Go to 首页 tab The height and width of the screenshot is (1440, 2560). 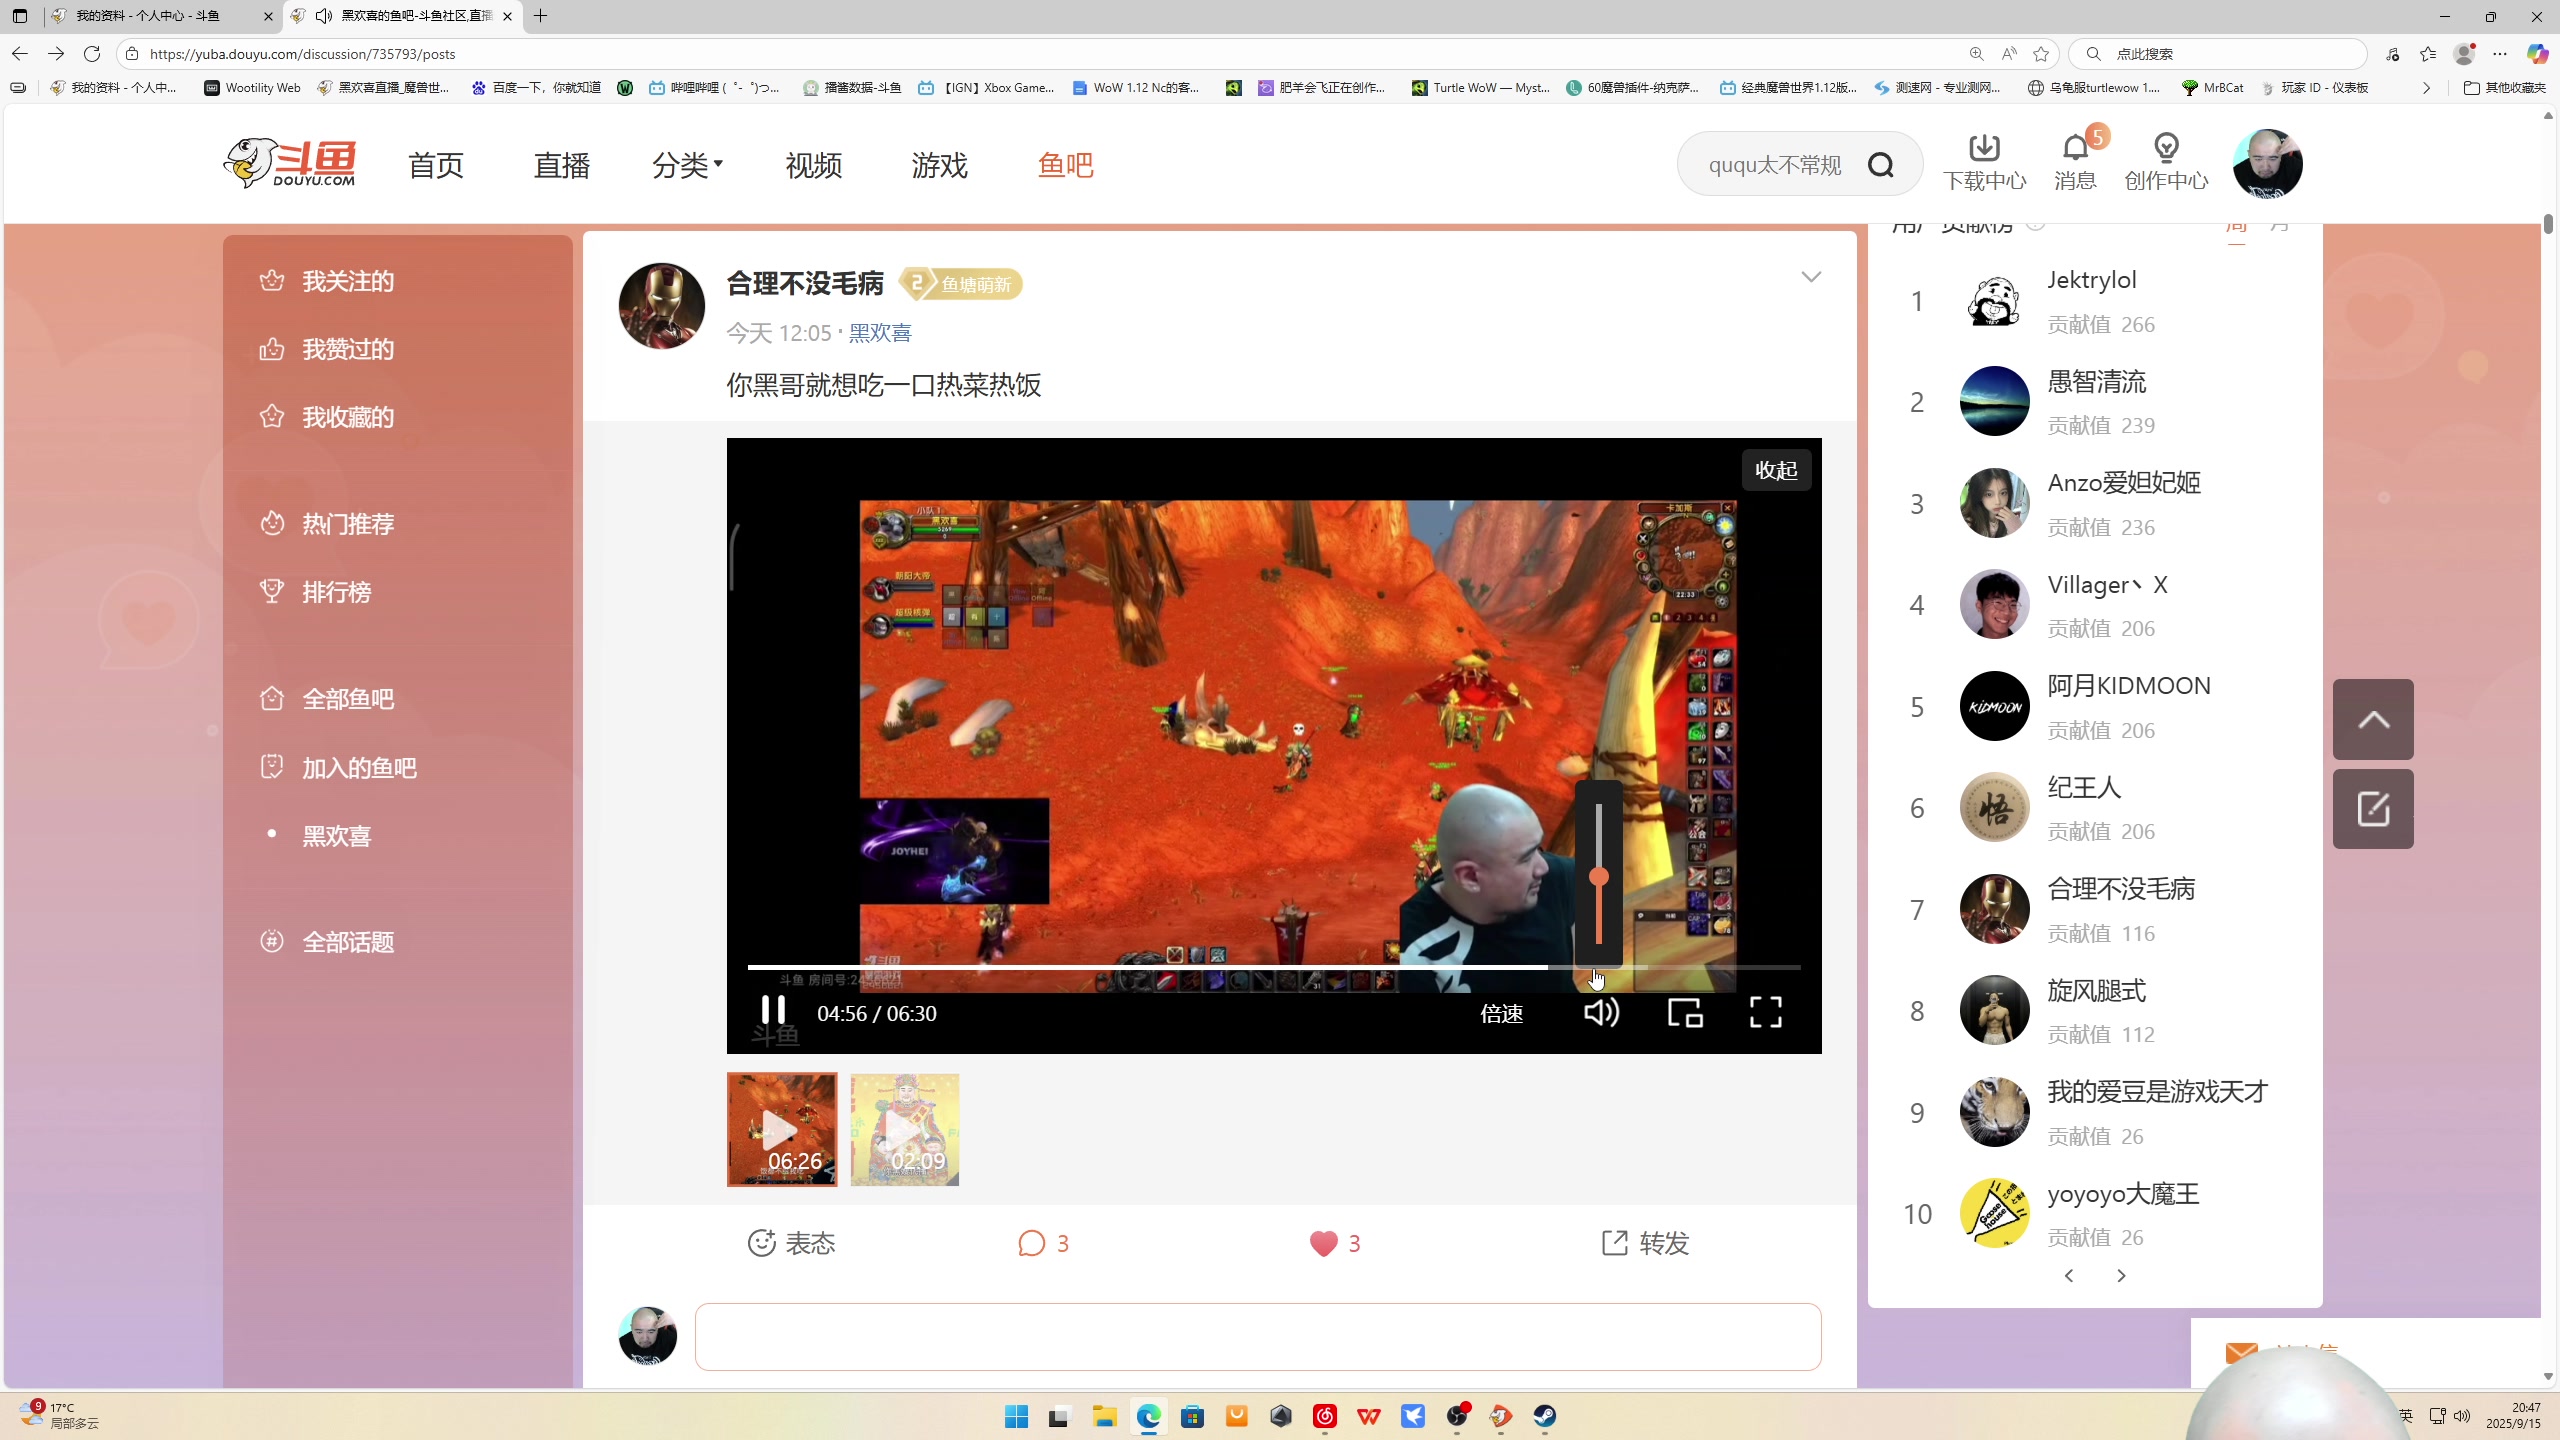coord(436,165)
